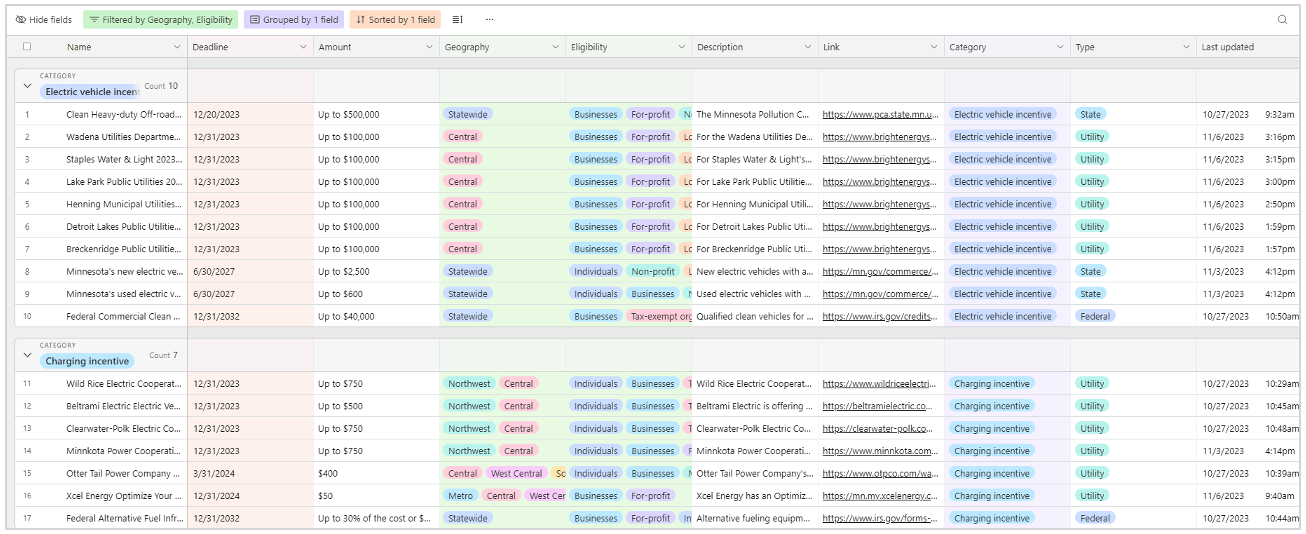The image size is (1306, 534).
Task: Open the Grouped by 1 field menu
Action: coord(293,19)
